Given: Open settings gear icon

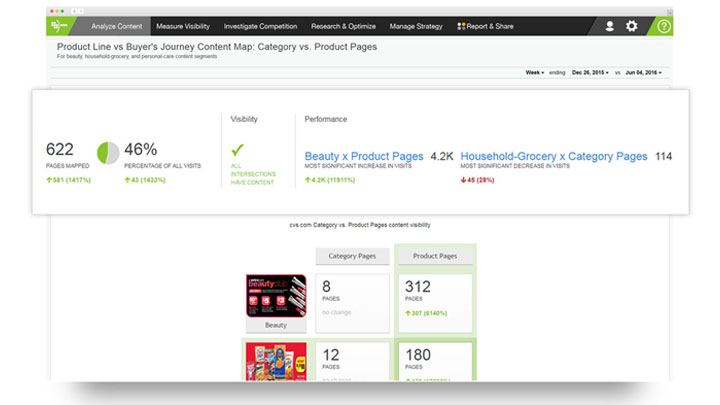Looking at the screenshot, I should coord(632,26).
